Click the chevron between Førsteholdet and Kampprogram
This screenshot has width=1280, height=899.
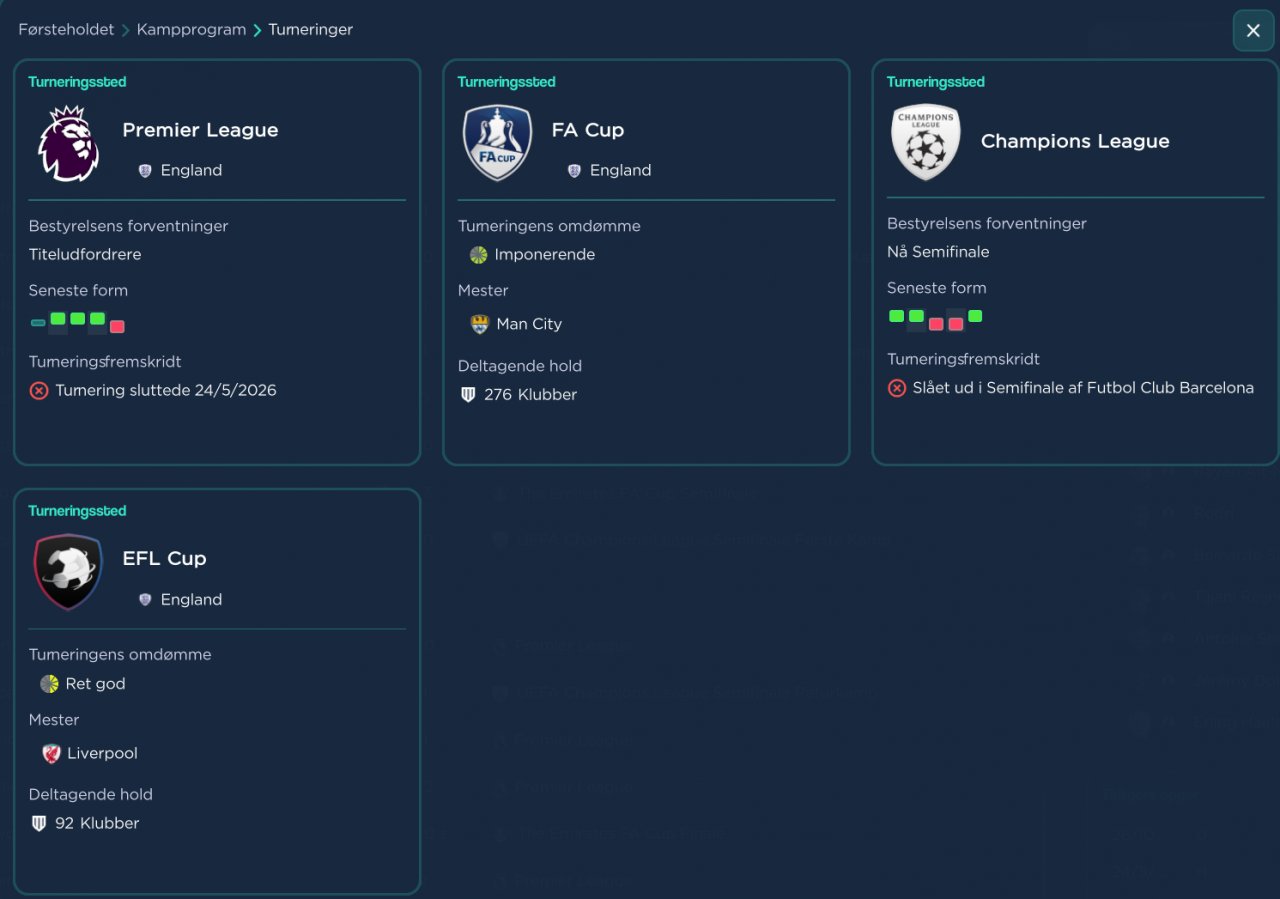[126, 30]
